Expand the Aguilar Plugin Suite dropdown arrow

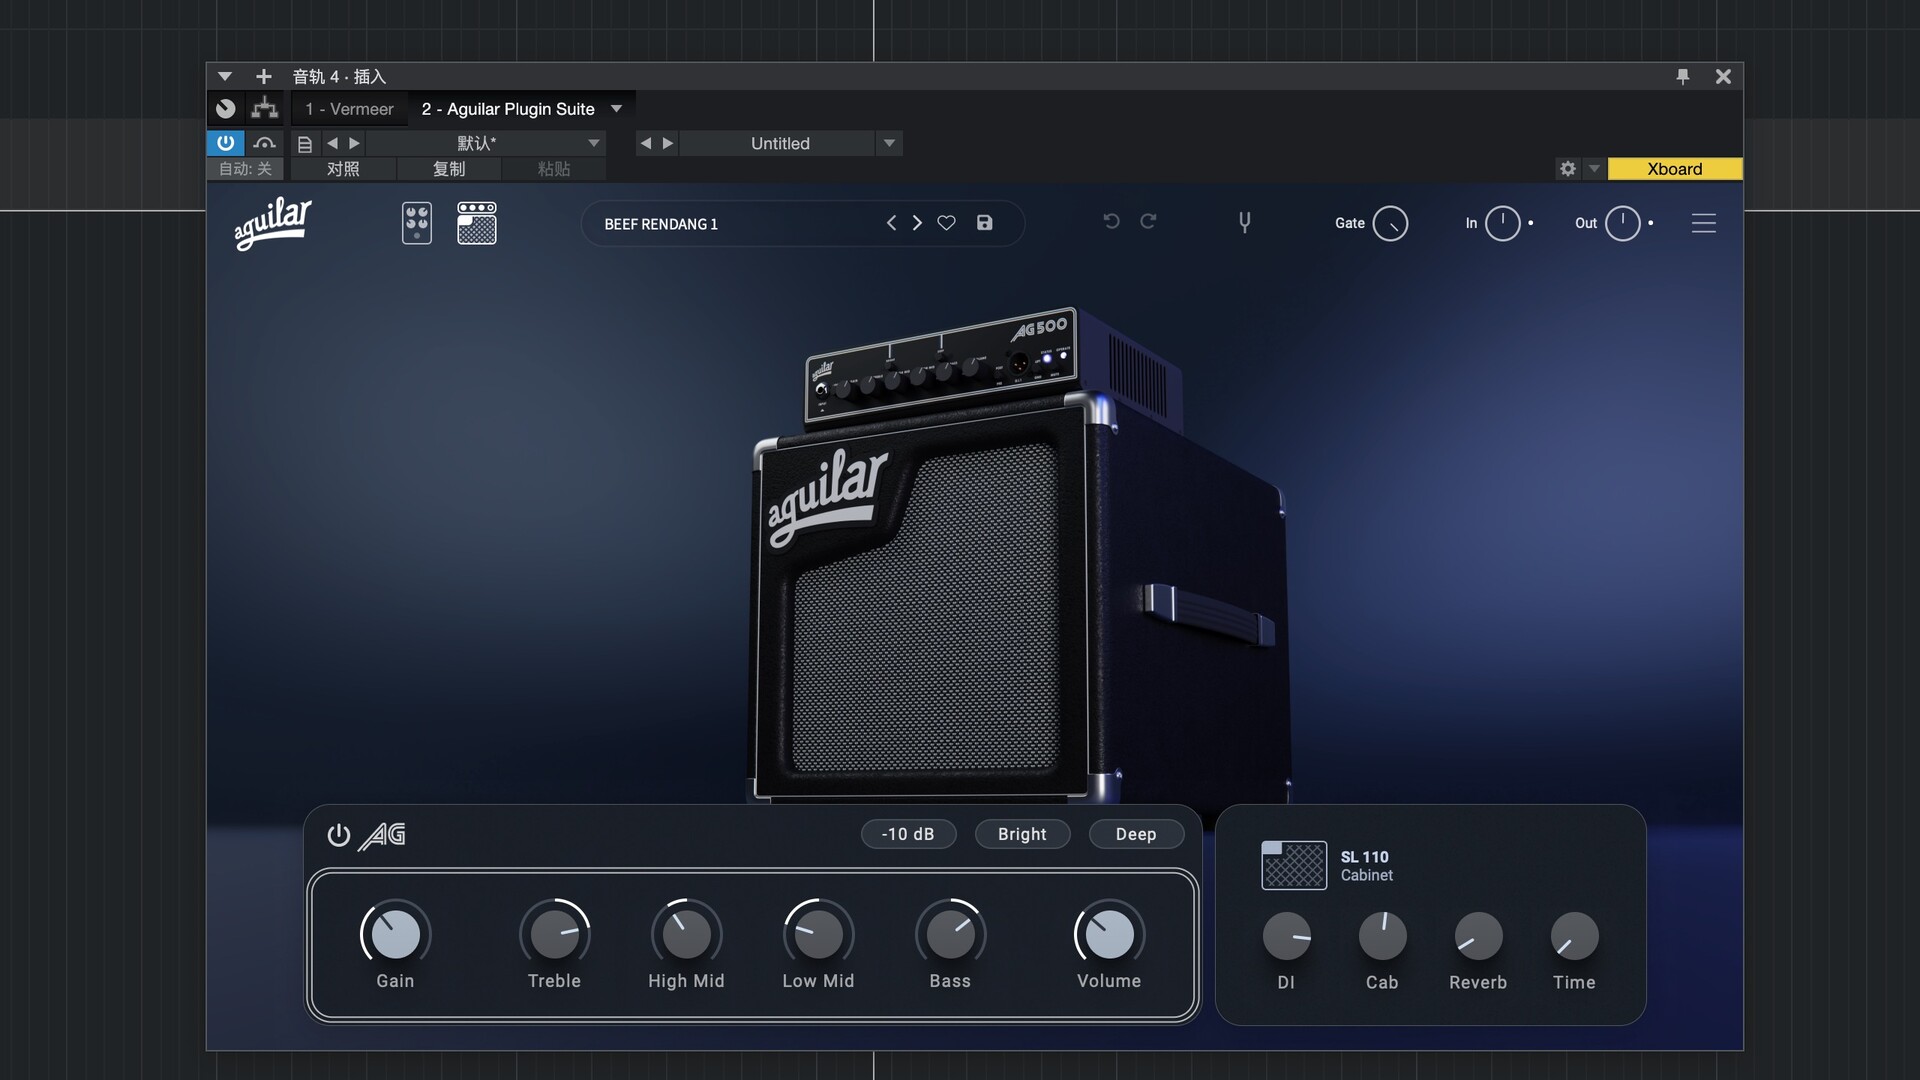pos(616,109)
